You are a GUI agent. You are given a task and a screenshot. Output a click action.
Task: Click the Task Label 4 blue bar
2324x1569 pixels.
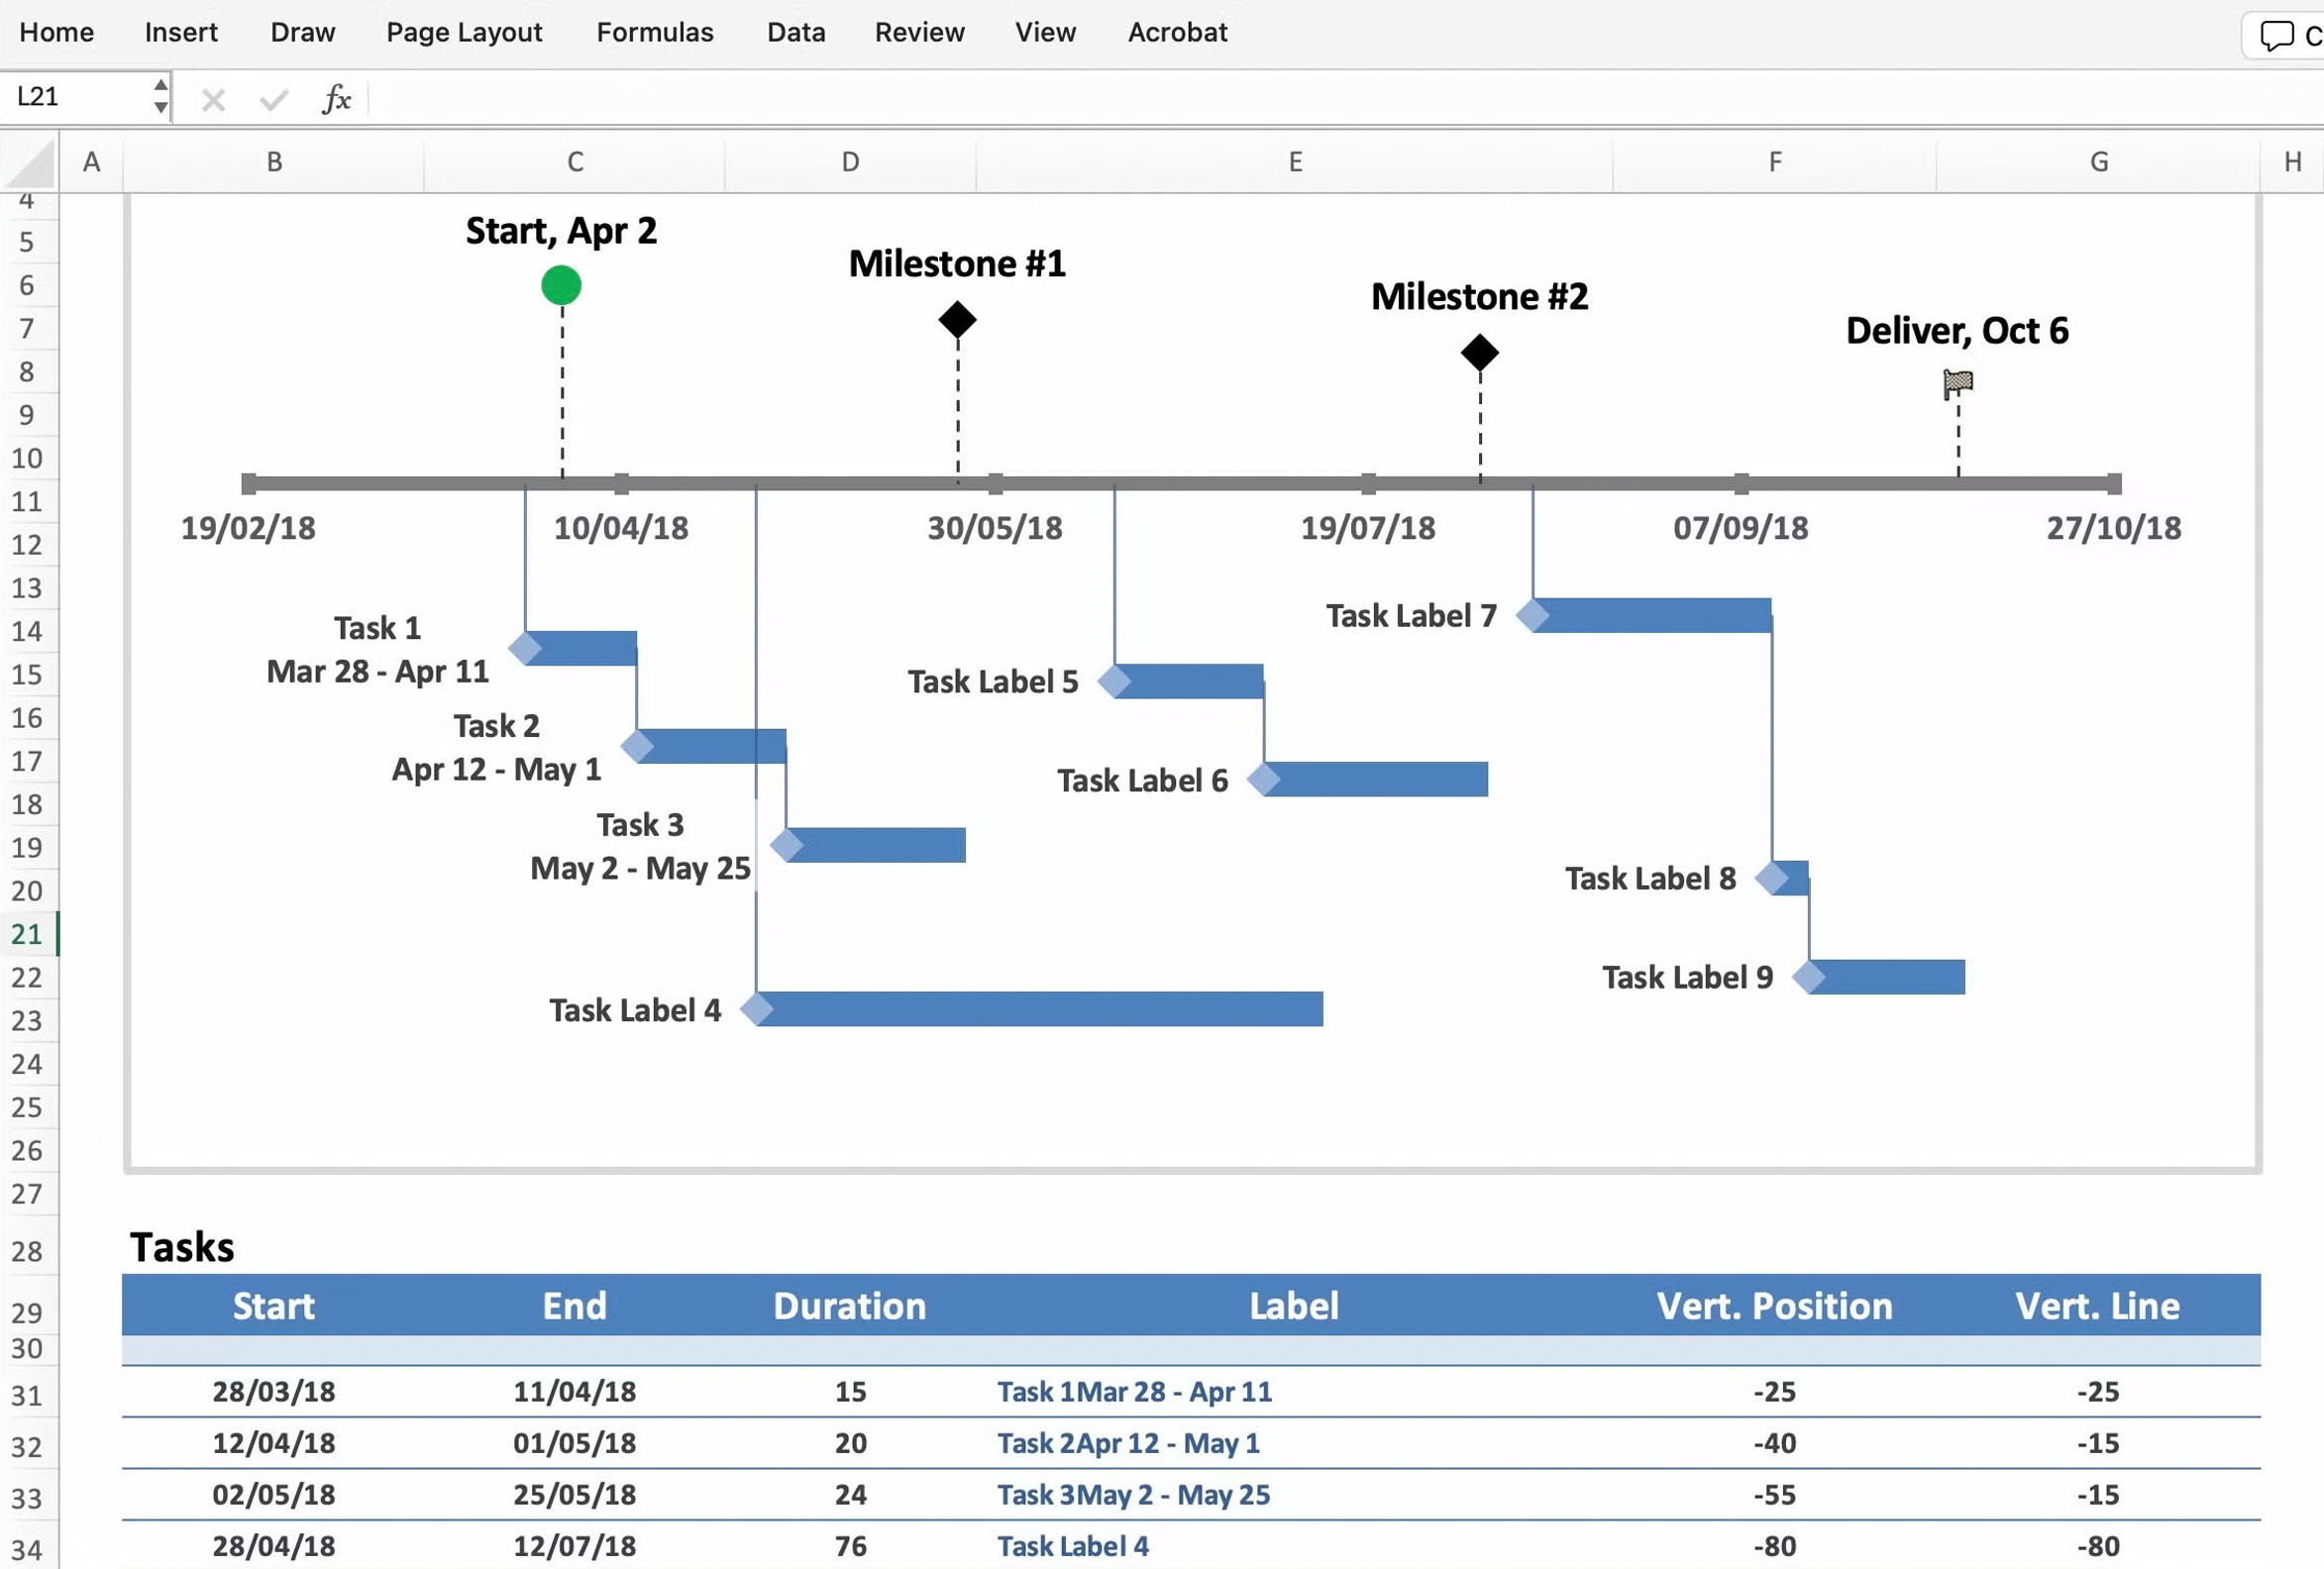(1040, 1009)
